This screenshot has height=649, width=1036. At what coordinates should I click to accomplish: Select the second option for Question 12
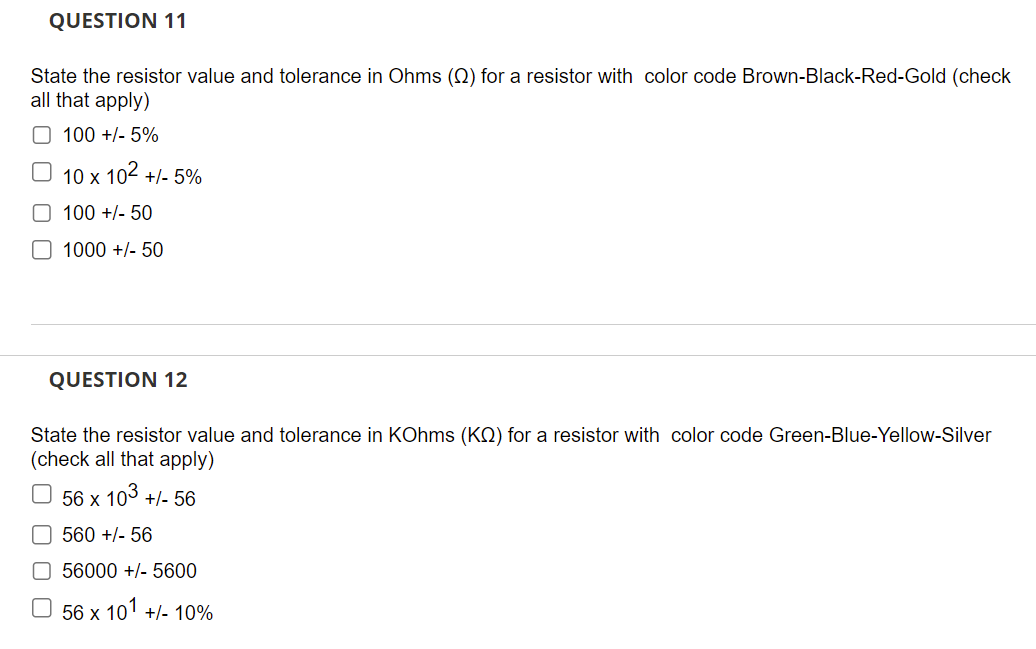click(x=41, y=534)
